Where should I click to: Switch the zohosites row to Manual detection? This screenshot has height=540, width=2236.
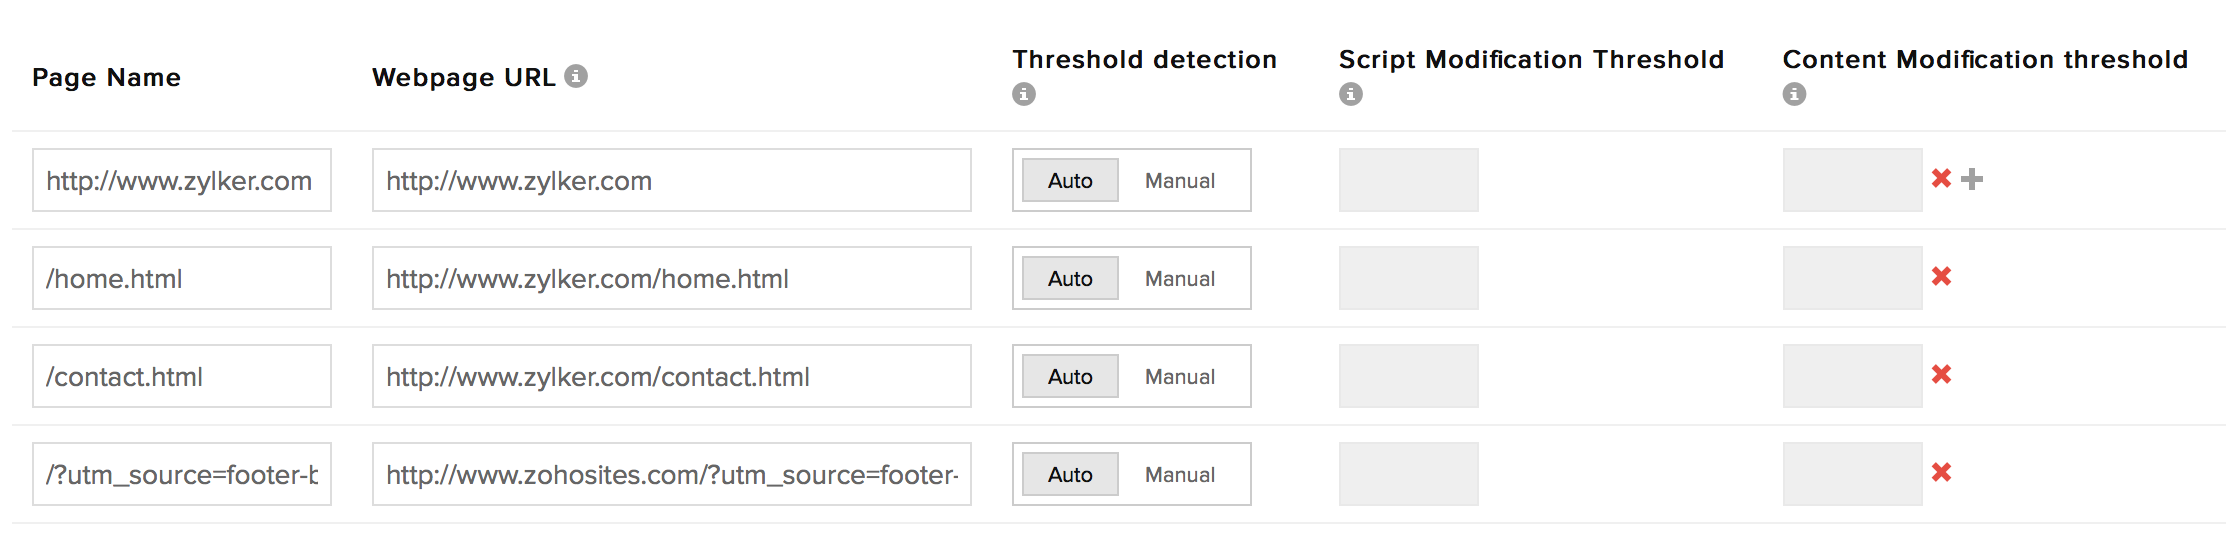[1180, 475]
